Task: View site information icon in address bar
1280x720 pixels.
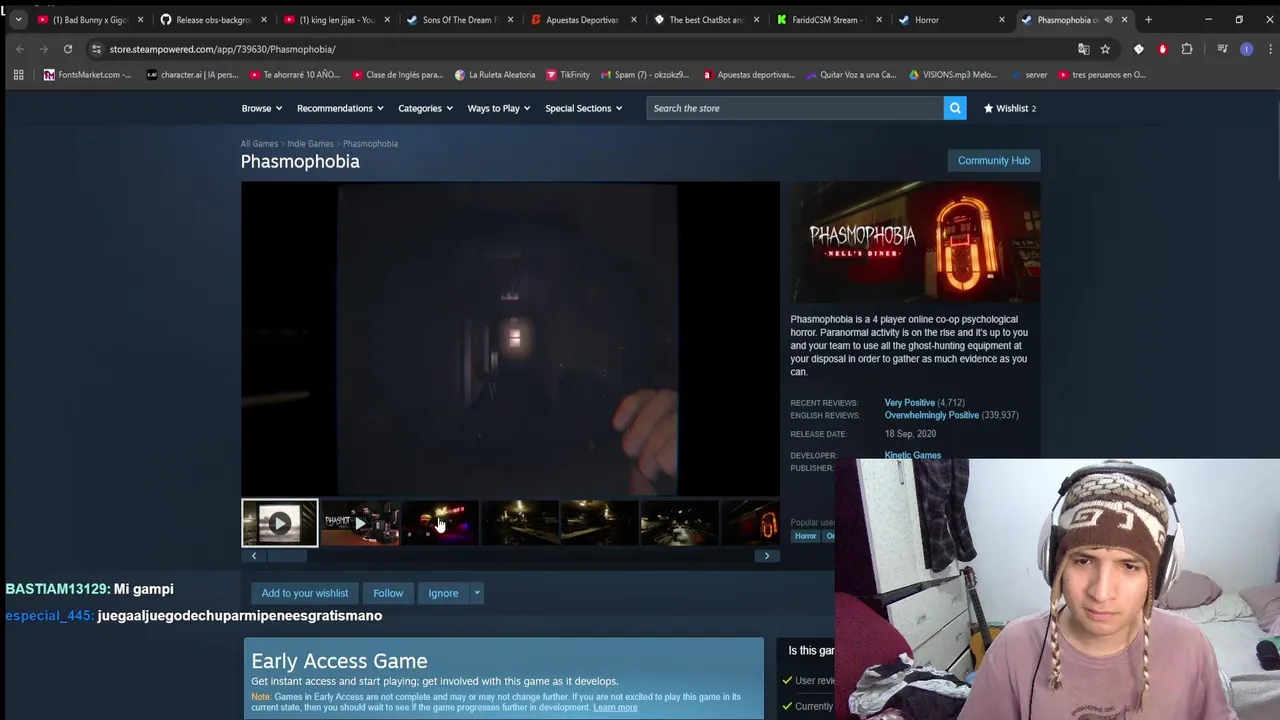Action: pos(96,49)
